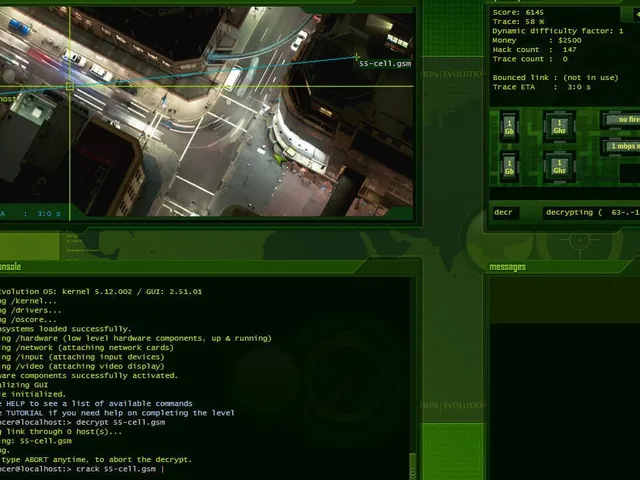This screenshot has width=640, height=480.
Task: Click the 55-cell.gsm label on the map
Action: 385,64
